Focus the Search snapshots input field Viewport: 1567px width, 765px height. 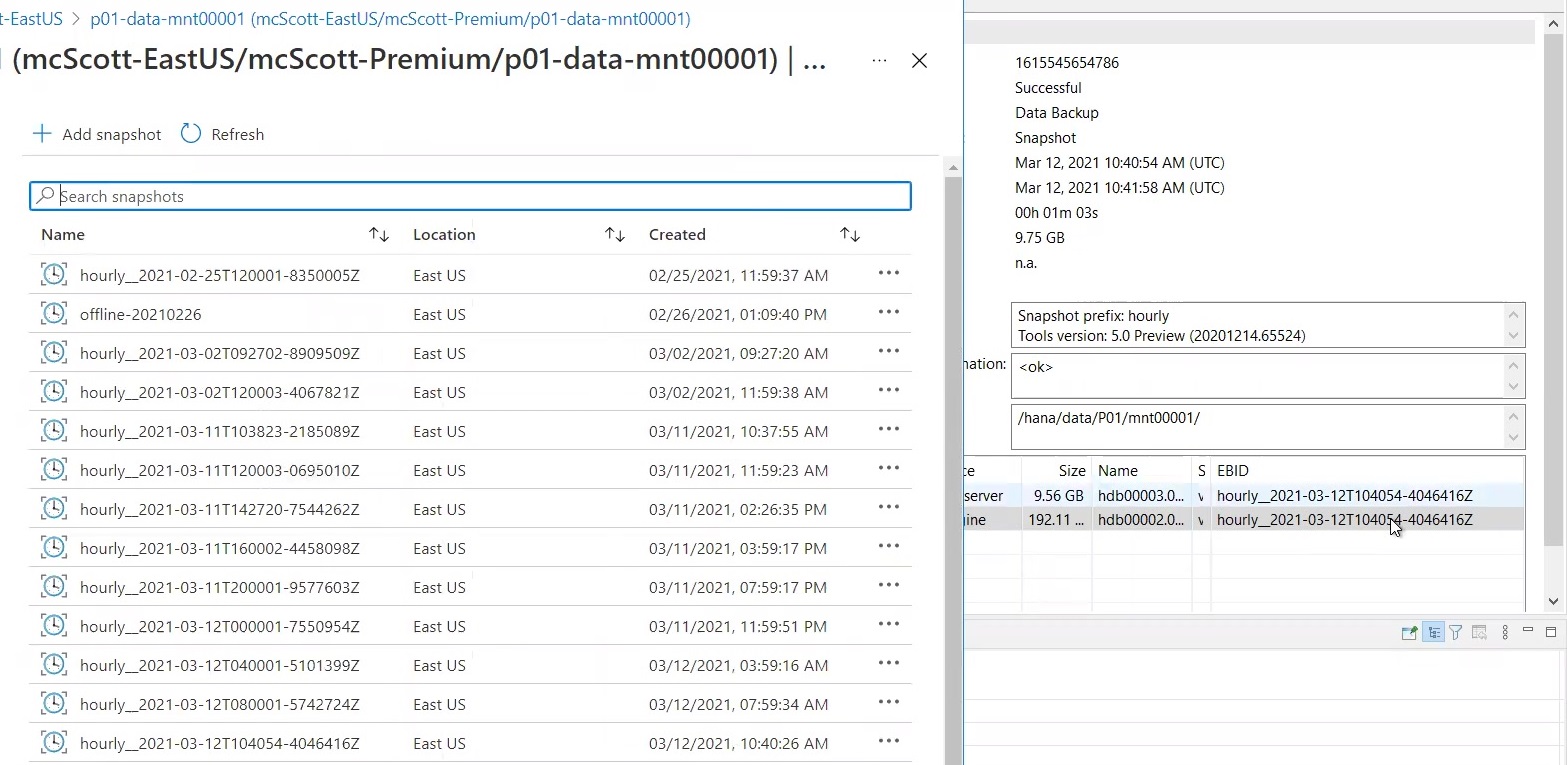click(x=480, y=196)
